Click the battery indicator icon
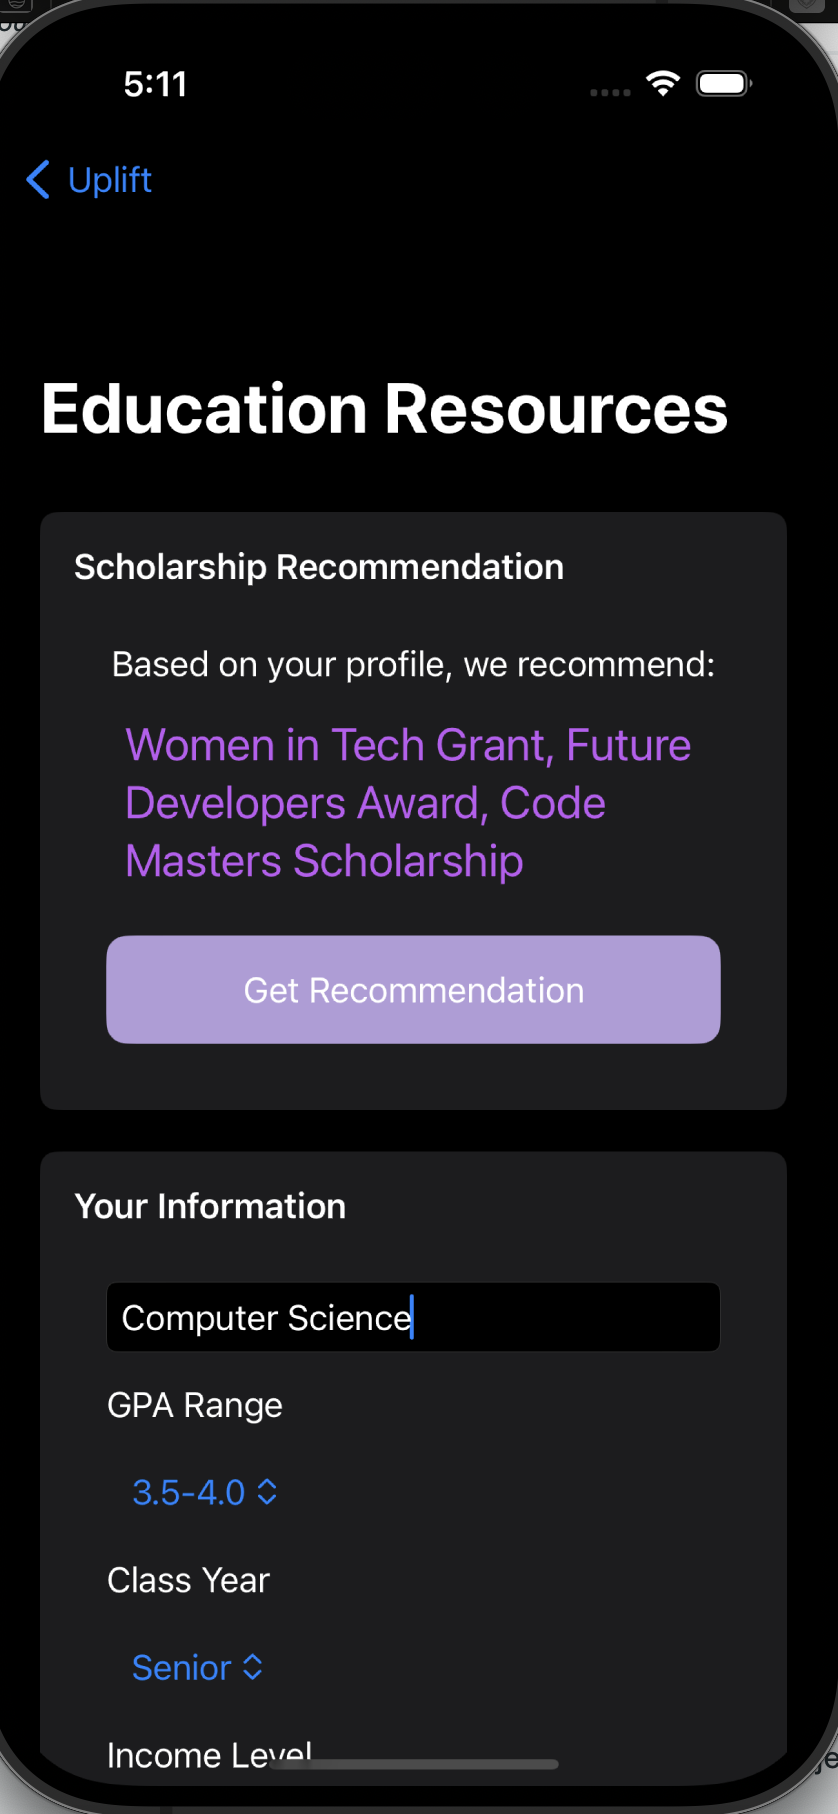Image resolution: width=838 pixels, height=1814 pixels. coord(723,84)
